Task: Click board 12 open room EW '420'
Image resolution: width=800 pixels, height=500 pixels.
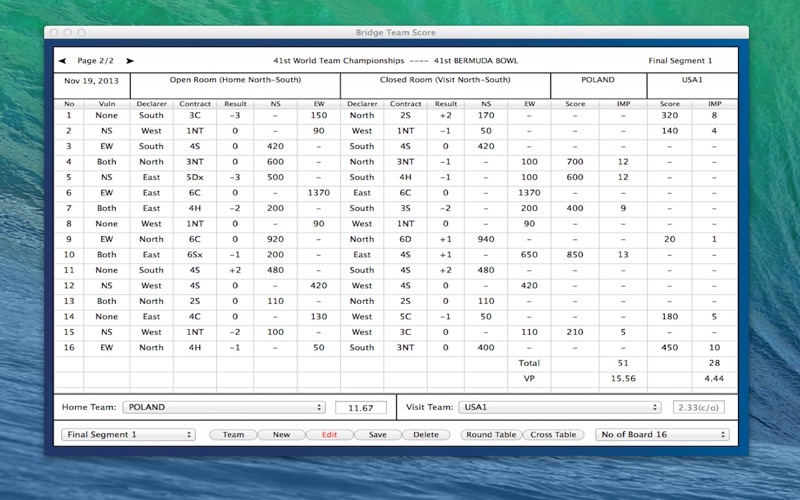Action: coord(319,286)
